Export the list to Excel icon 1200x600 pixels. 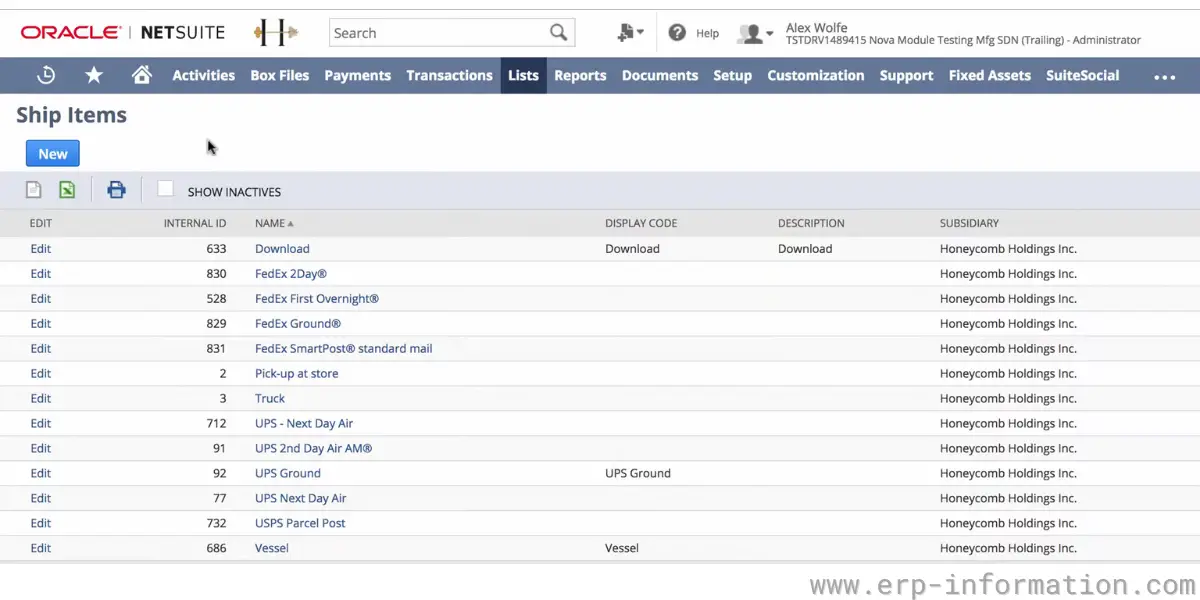67,190
